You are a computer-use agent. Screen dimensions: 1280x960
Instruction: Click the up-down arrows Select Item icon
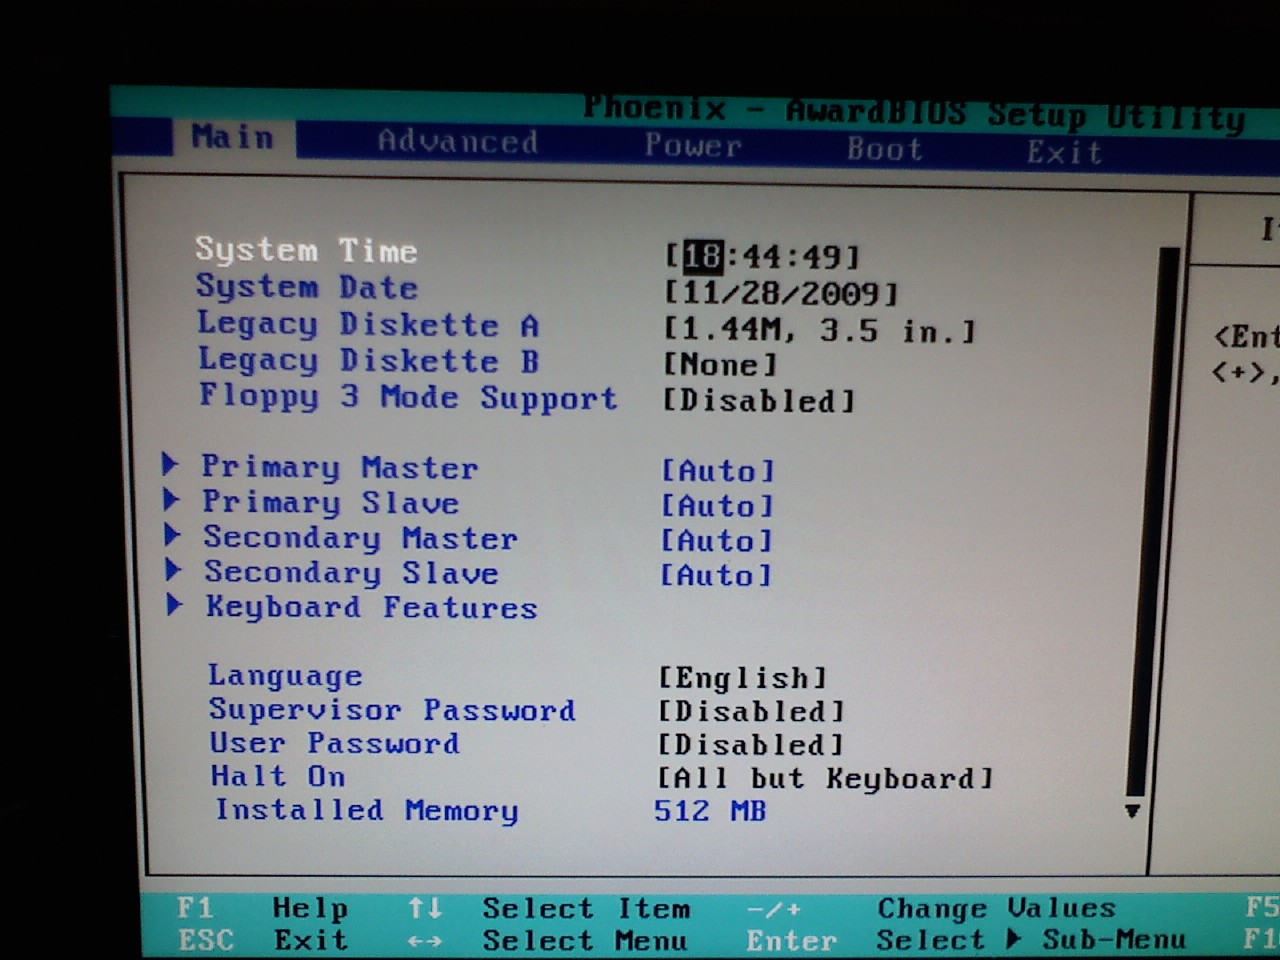[424, 908]
